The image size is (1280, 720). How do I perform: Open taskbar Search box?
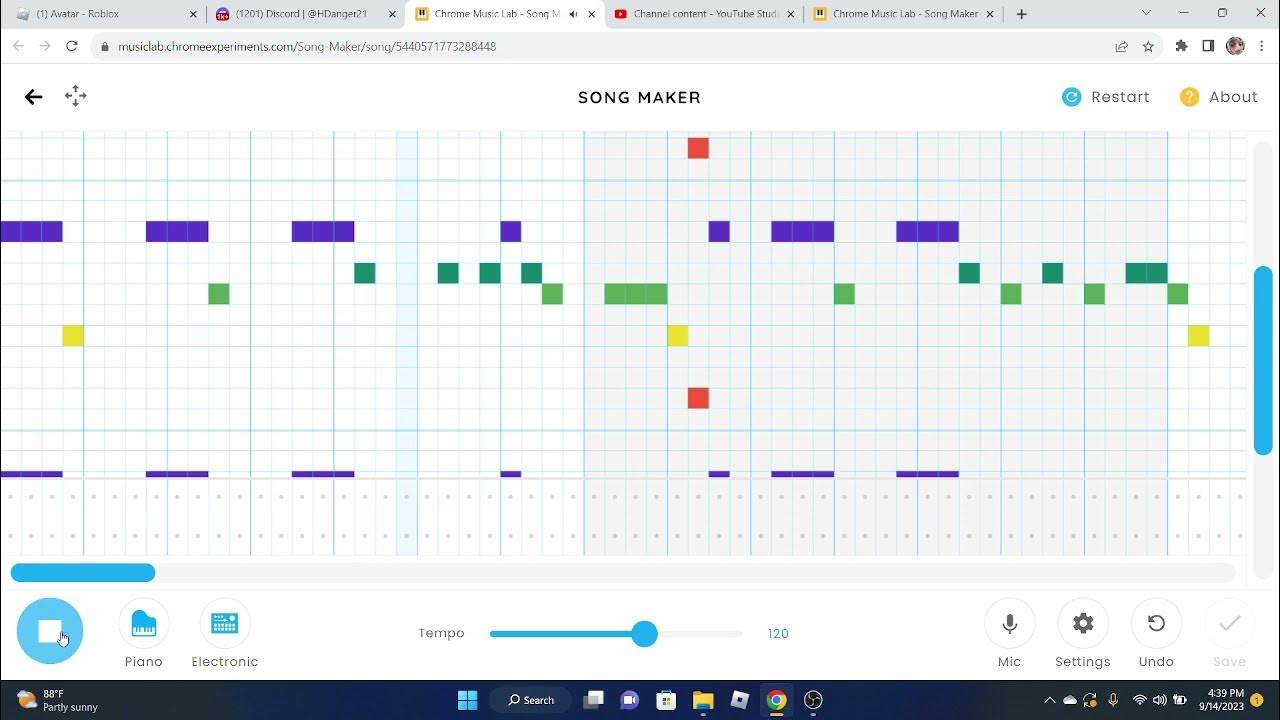[x=531, y=700]
